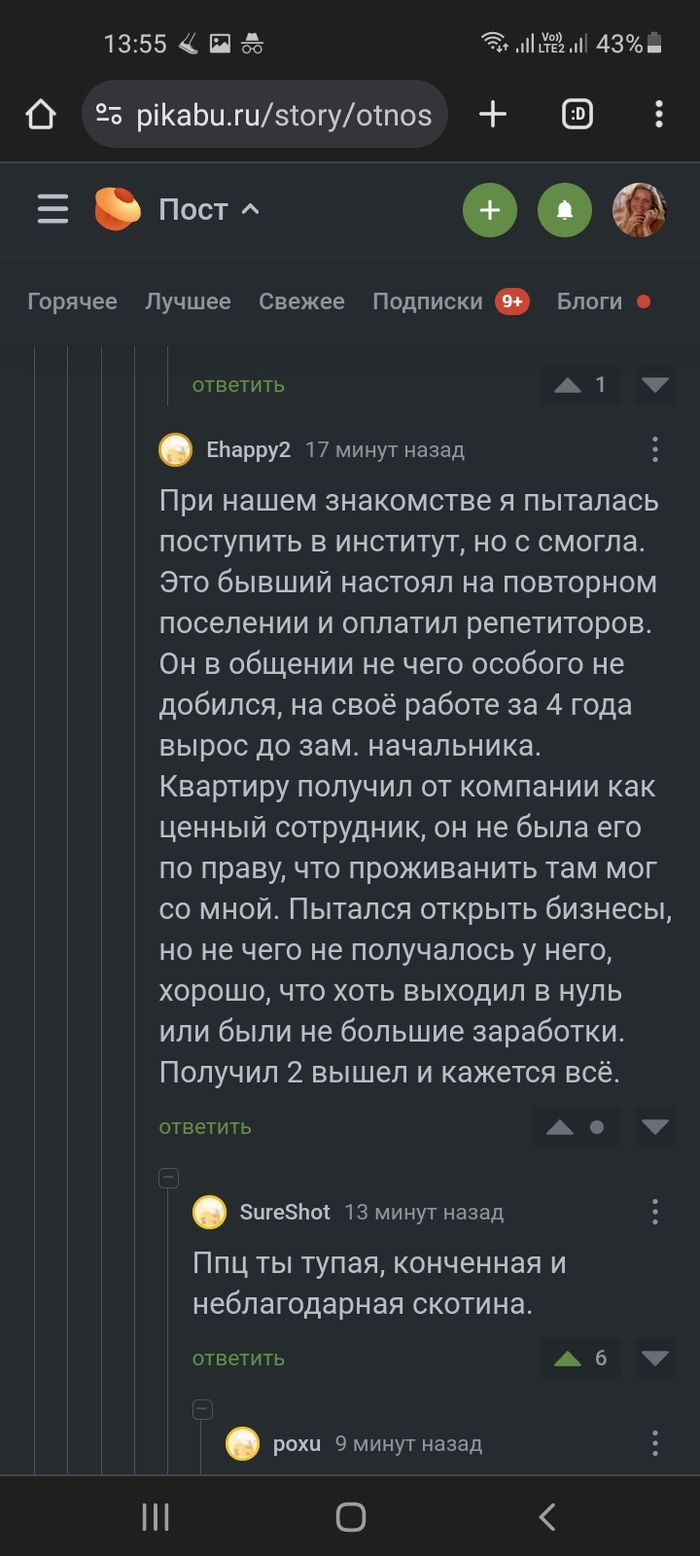Collapse the SureShot comment thread

[169, 1178]
